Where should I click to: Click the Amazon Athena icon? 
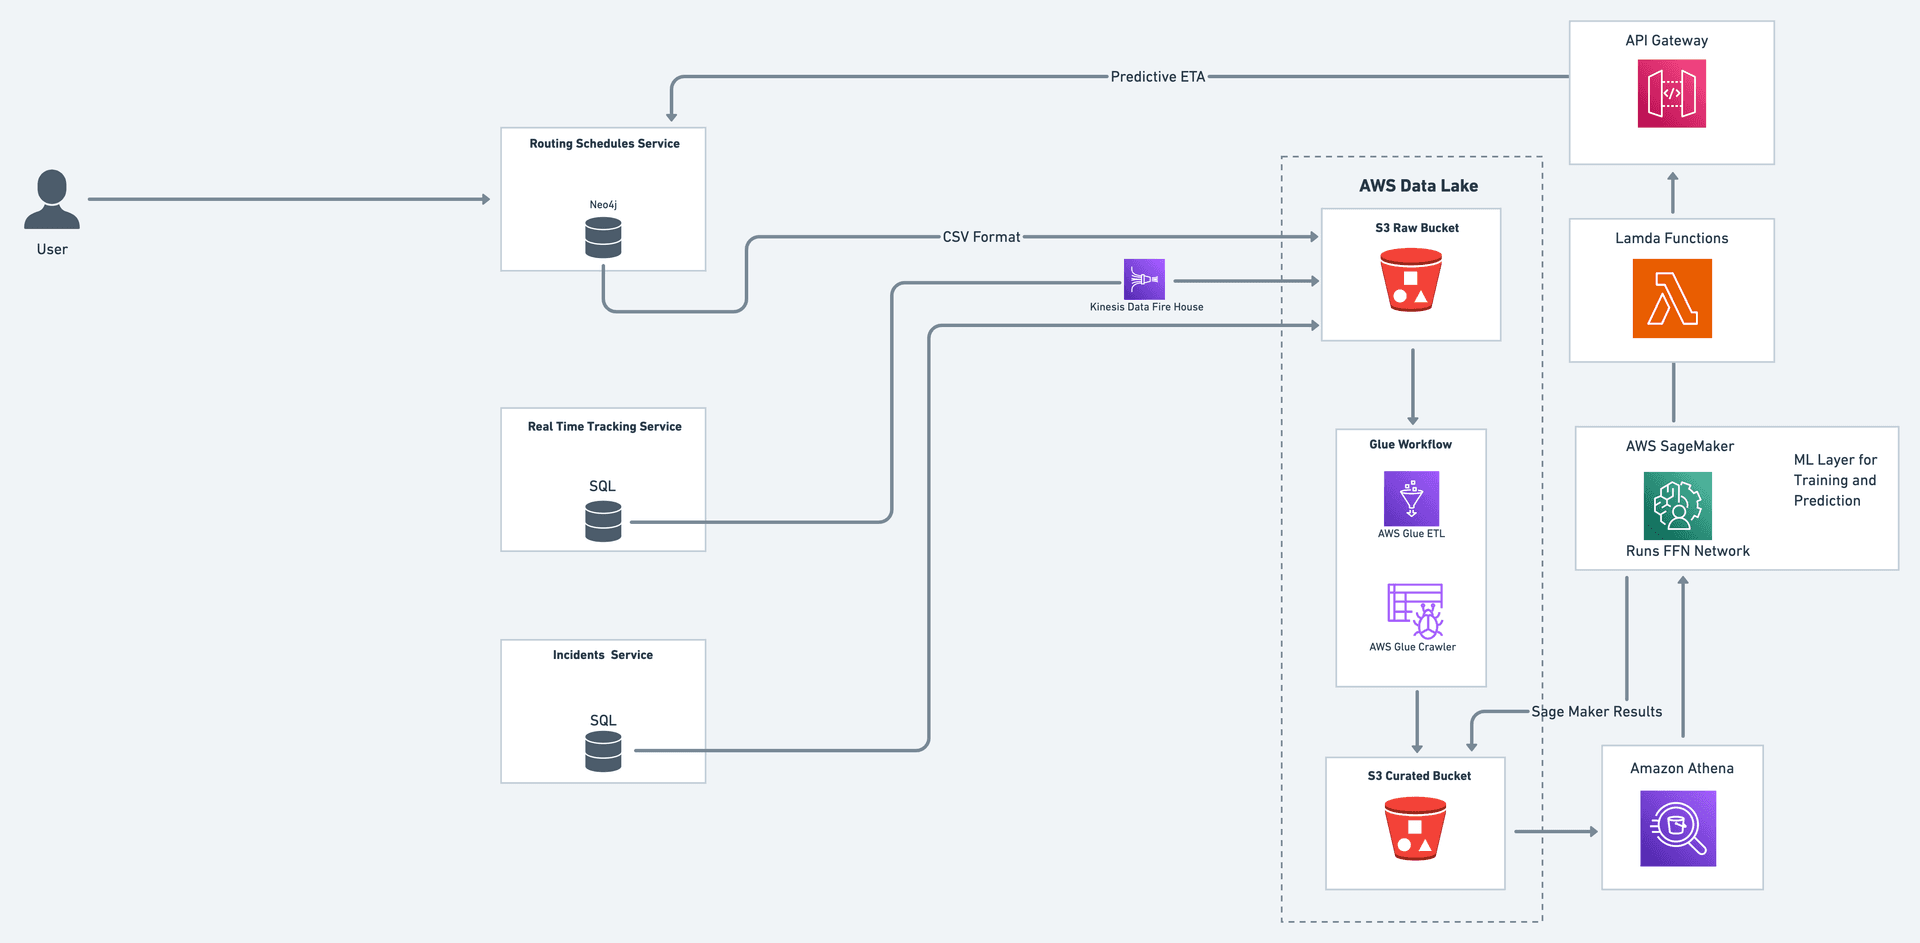click(1678, 828)
